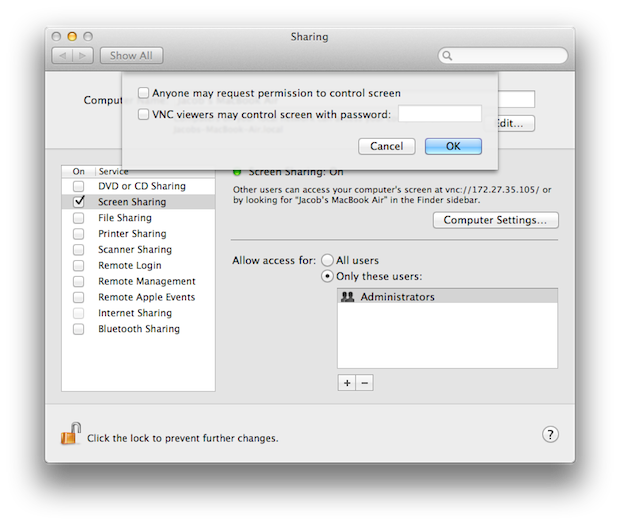
Task: Enable Printer Sharing checkbox
Action: coord(79,234)
